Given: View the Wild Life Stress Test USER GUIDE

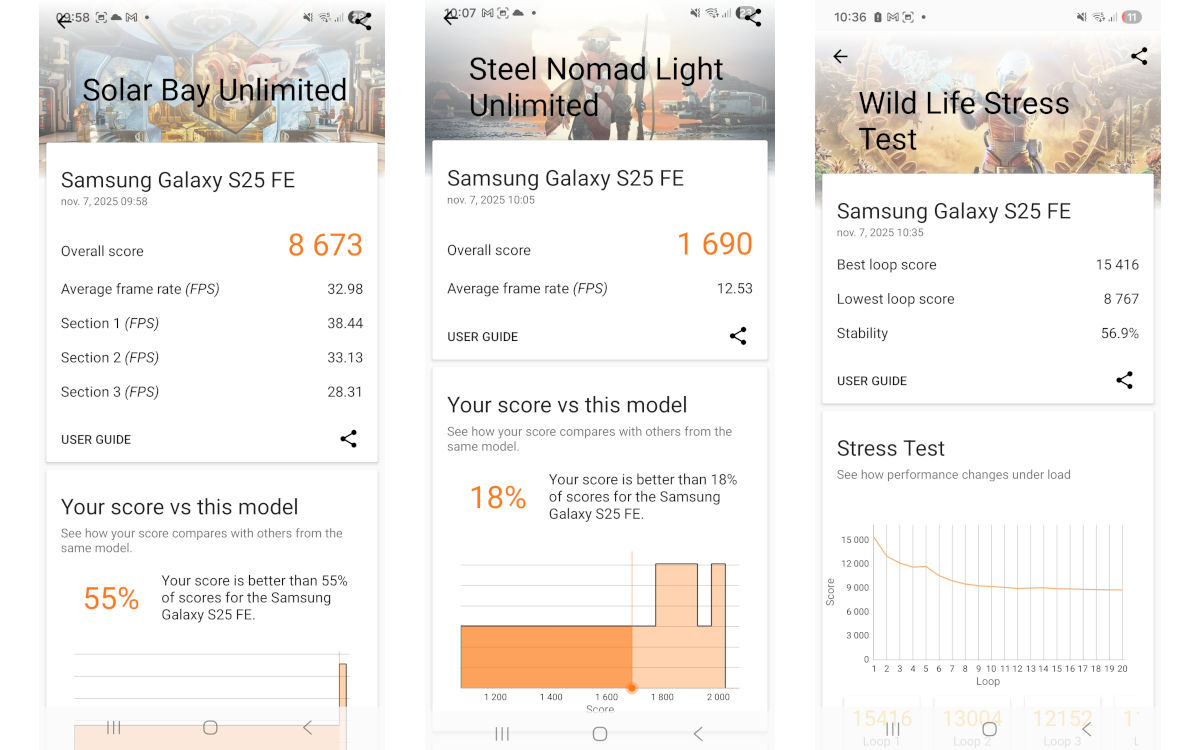Looking at the screenshot, I should click(871, 381).
